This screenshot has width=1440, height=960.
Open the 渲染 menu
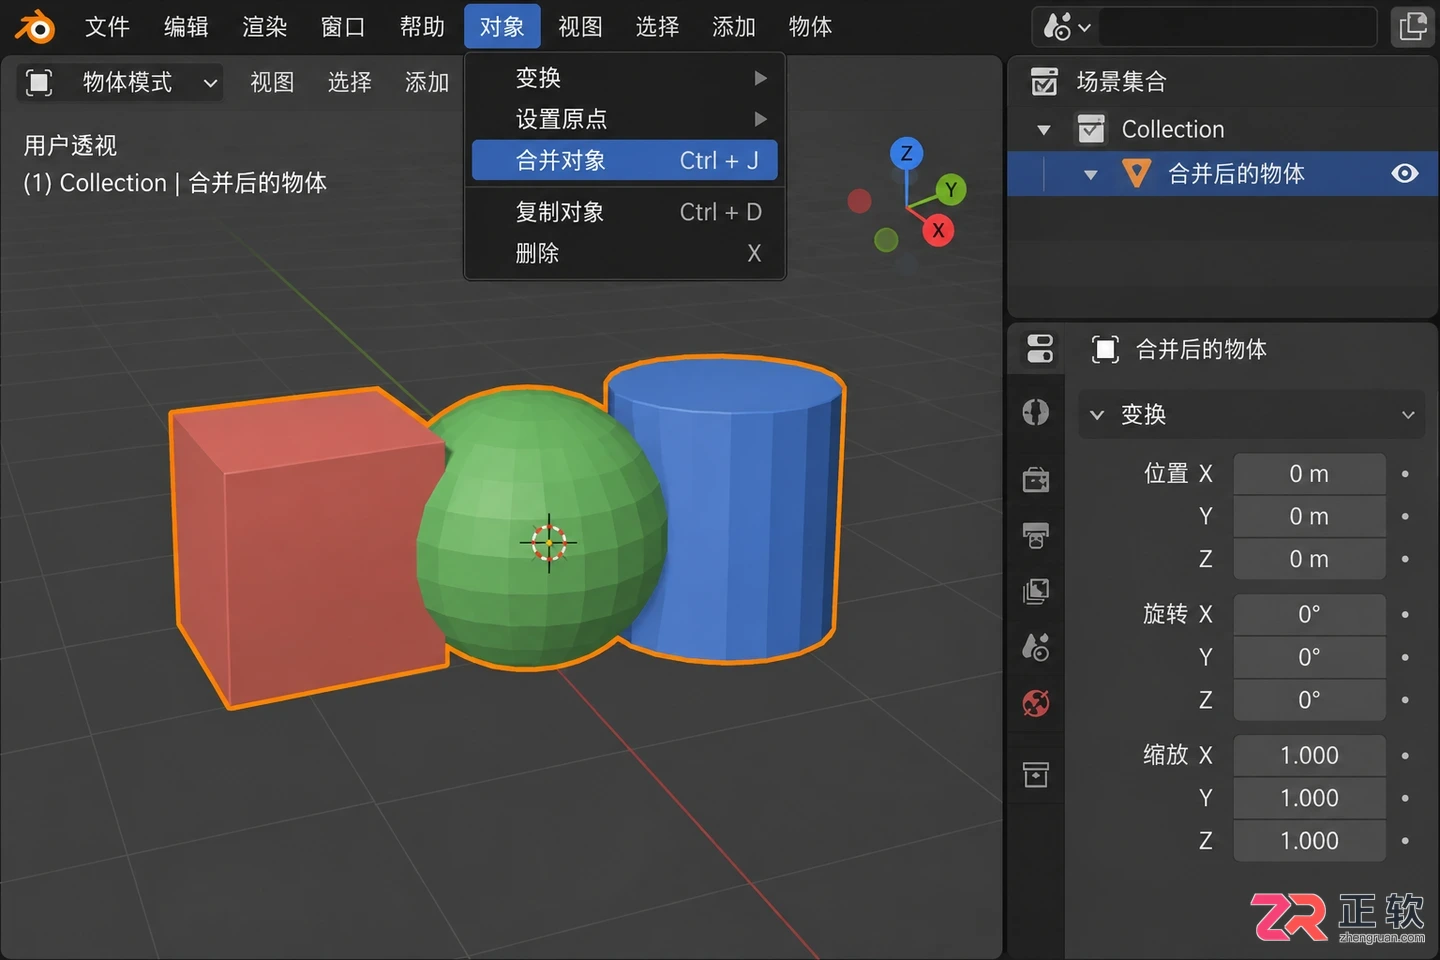click(265, 27)
